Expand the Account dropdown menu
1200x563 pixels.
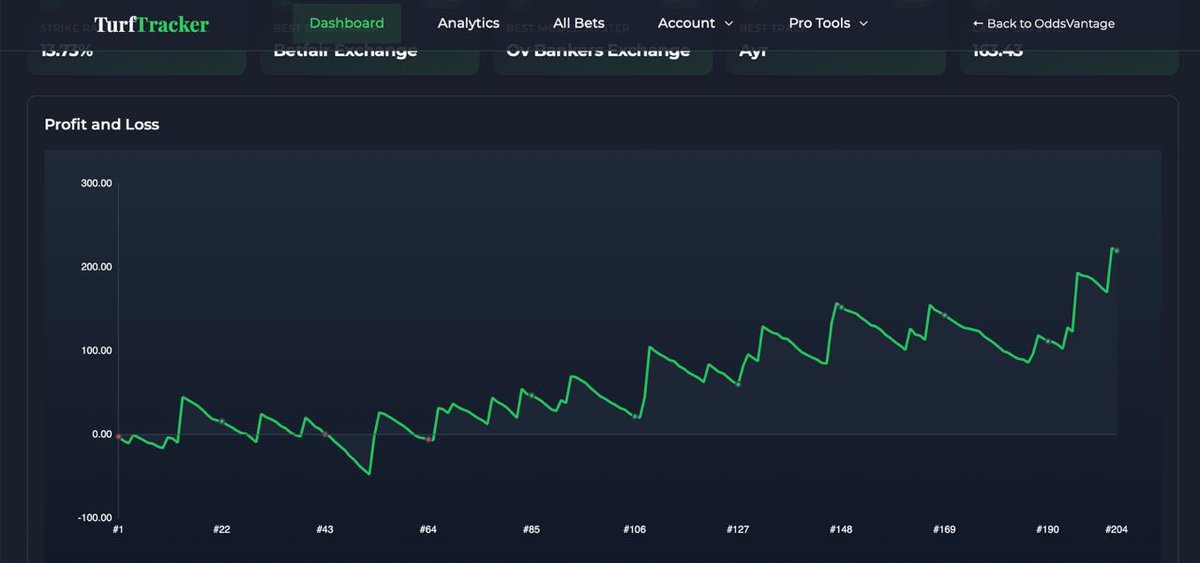tap(695, 23)
